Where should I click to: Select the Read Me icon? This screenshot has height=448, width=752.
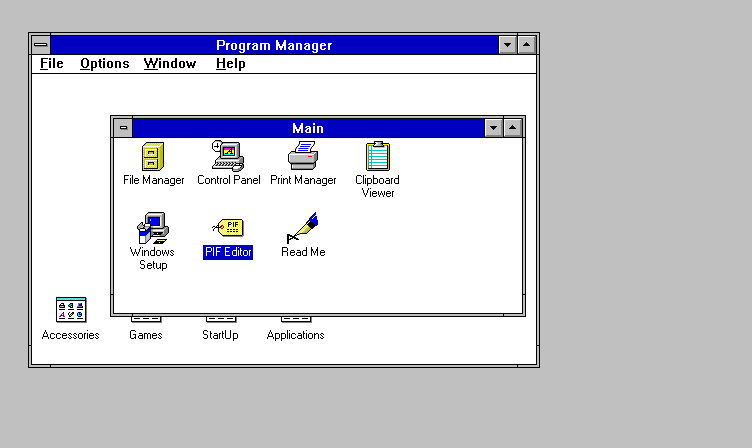click(x=303, y=227)
